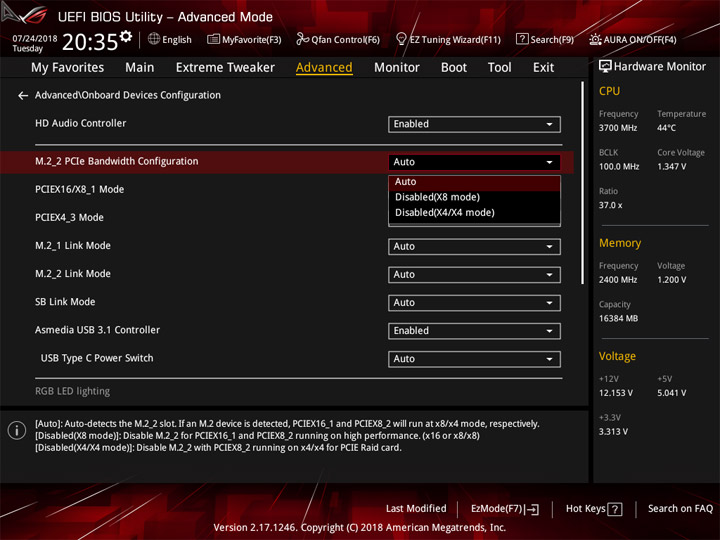Open the My Favorites tab
Image resolution: width=720 pixels, height=540 pixels.
point(68,68)
